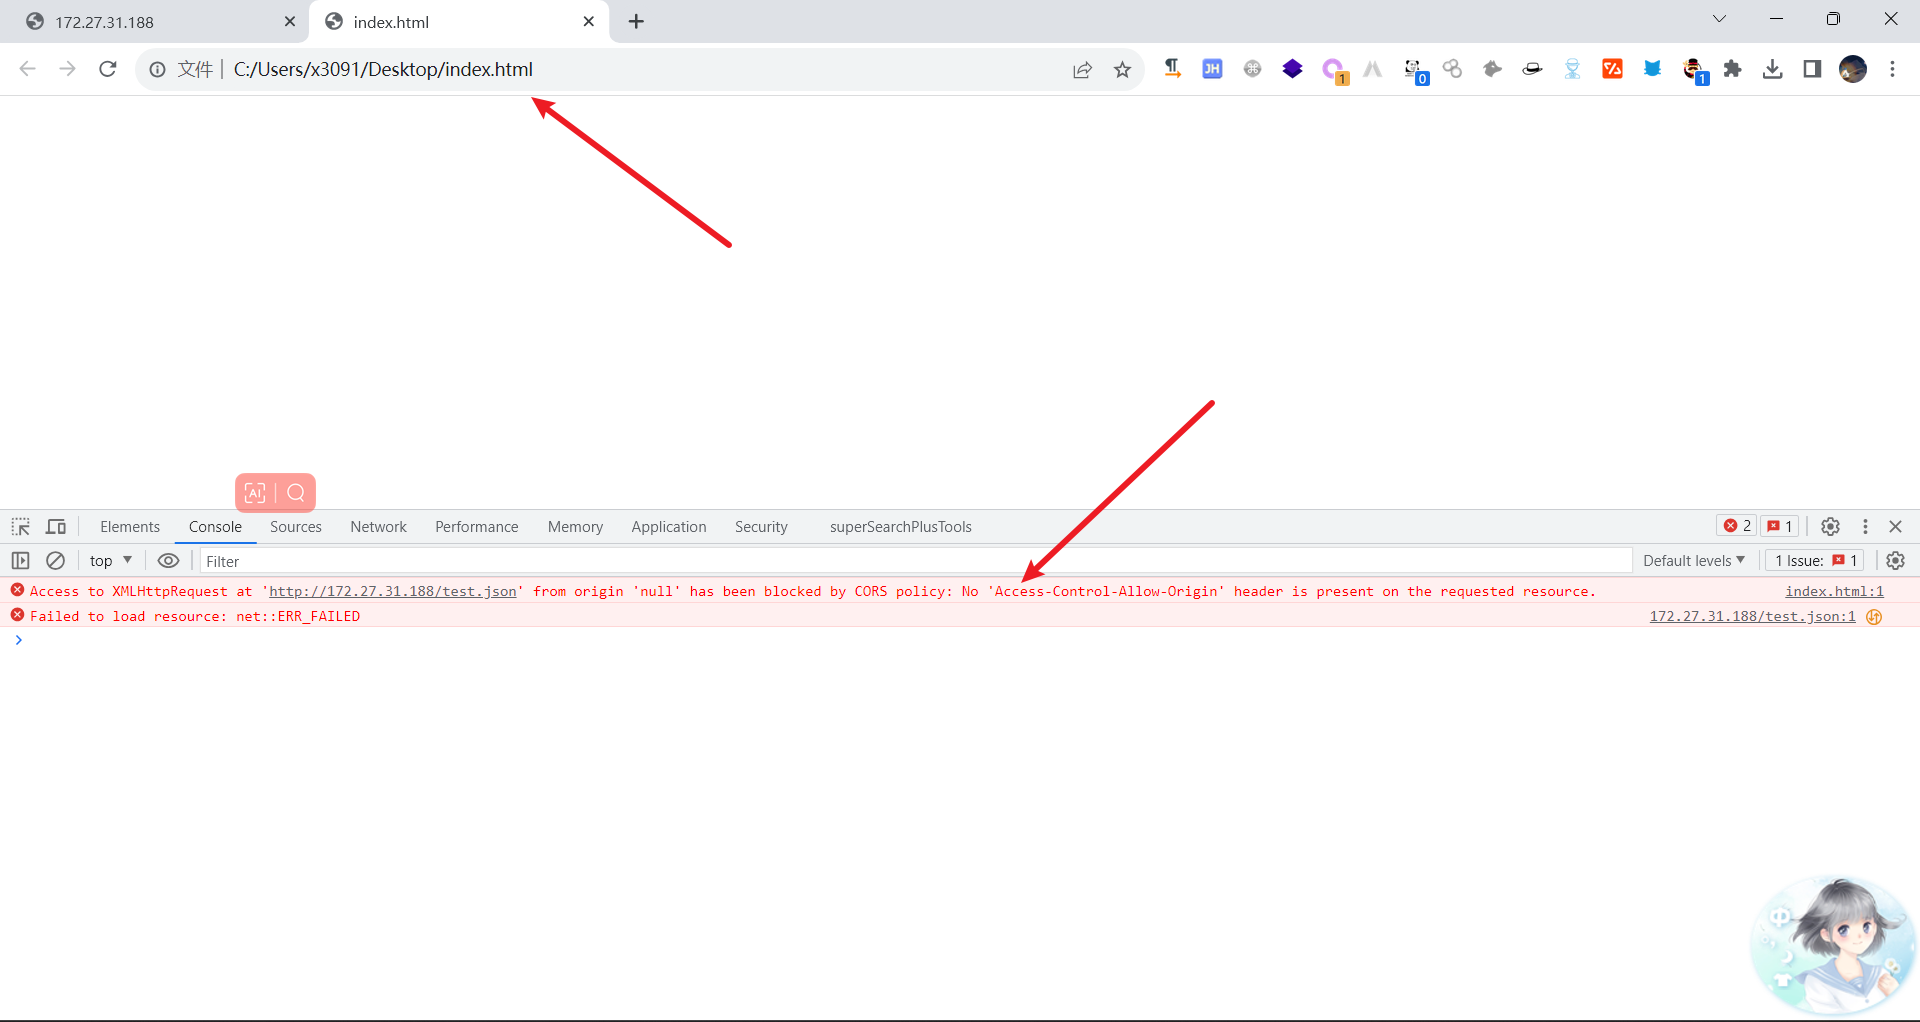The height and width of the screenshot is (1022, 1920).
Task: Share this page via the share icon
Action: (1082, 70)
